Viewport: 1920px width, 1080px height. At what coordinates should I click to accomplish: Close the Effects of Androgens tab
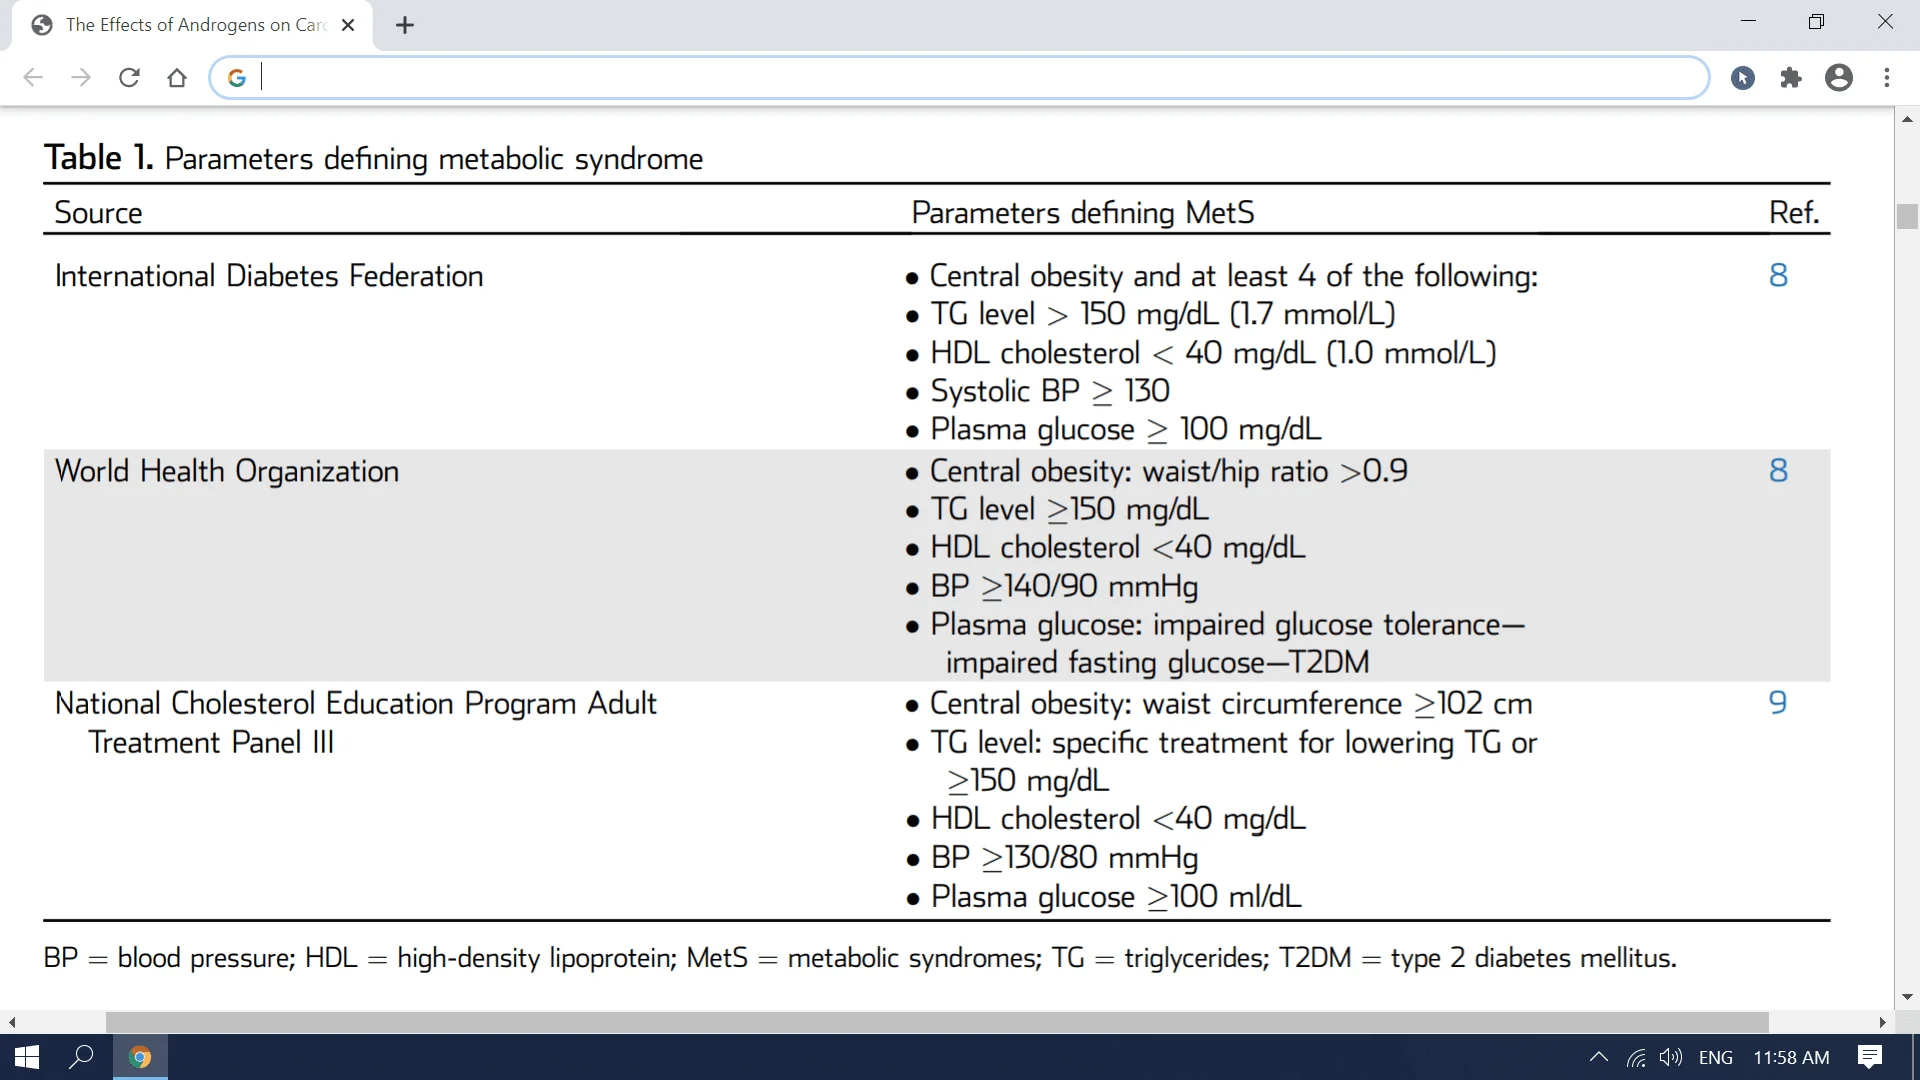tap(348, 26)
